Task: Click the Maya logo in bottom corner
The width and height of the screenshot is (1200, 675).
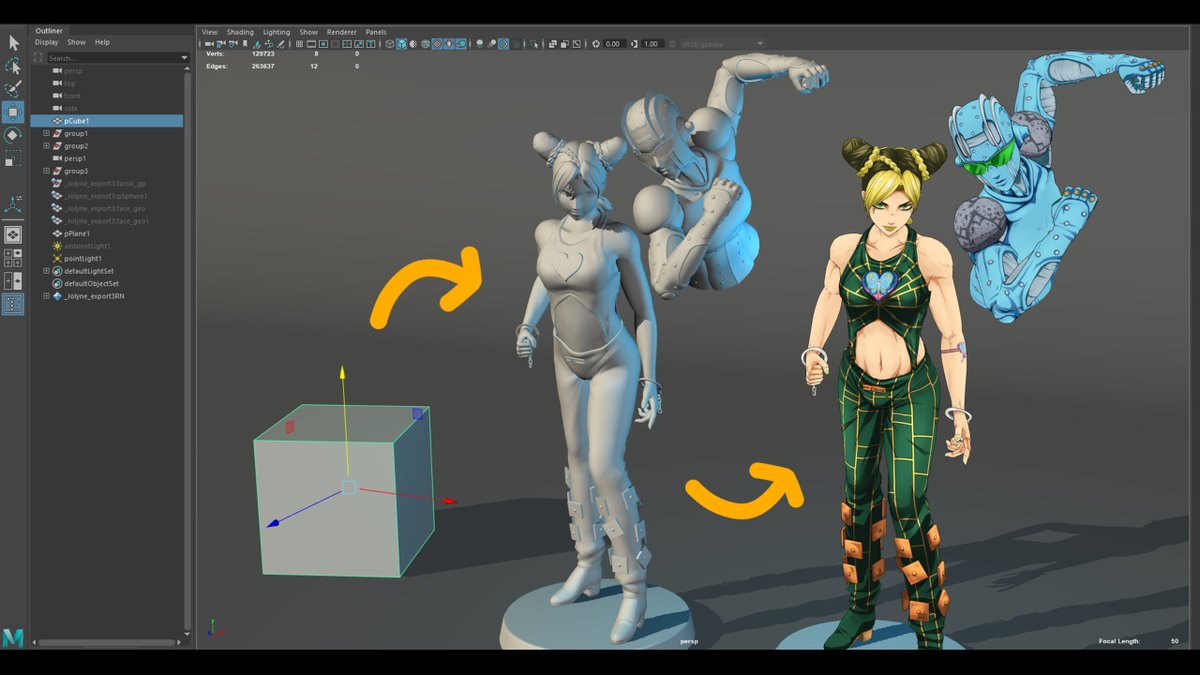Action: point(13,637)
